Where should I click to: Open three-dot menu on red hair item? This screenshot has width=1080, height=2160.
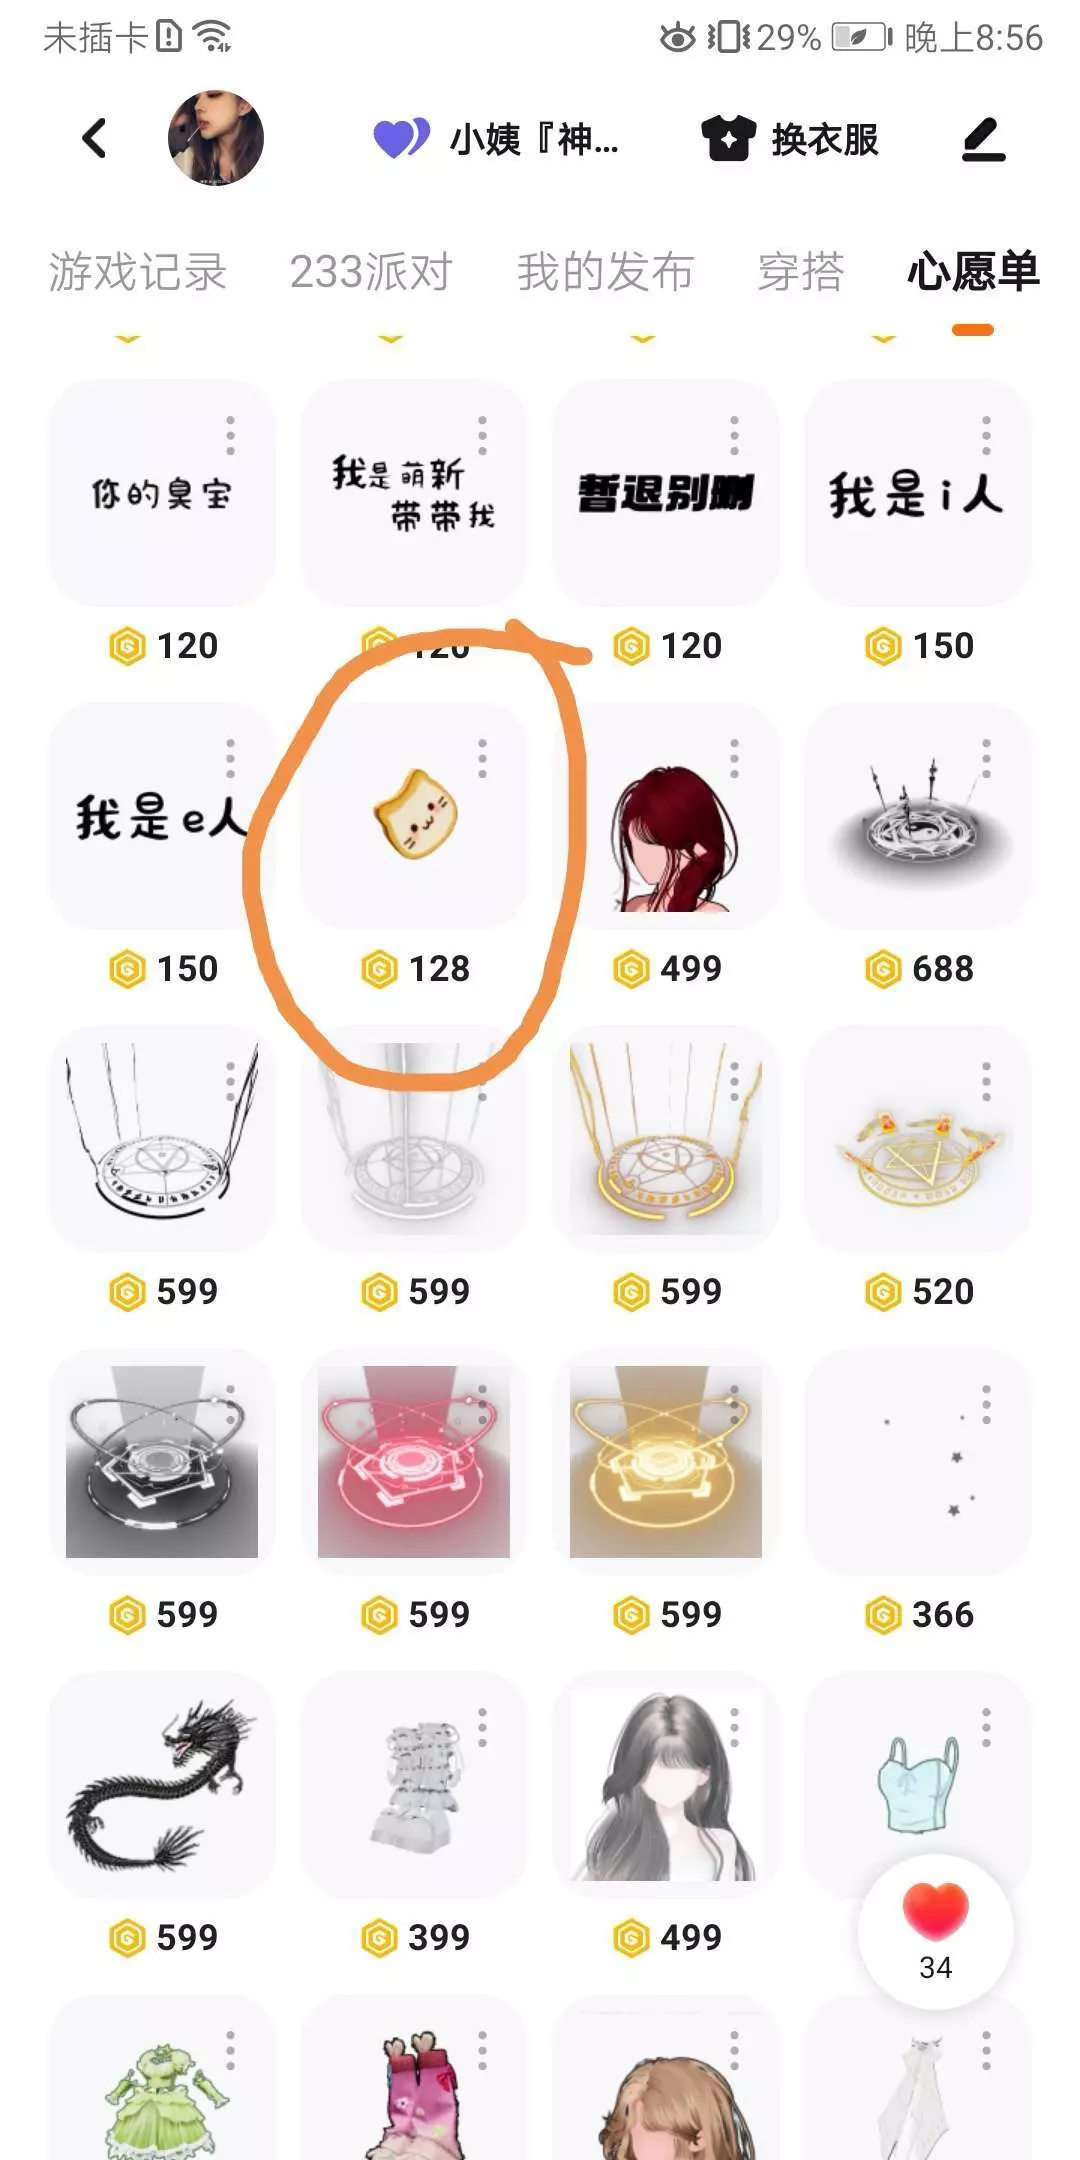[734, 759]
